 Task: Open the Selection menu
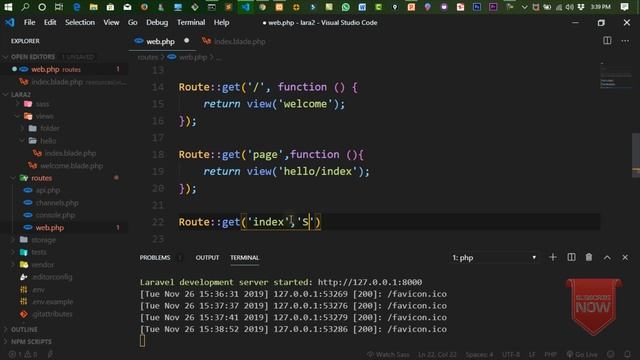[80, 22]
